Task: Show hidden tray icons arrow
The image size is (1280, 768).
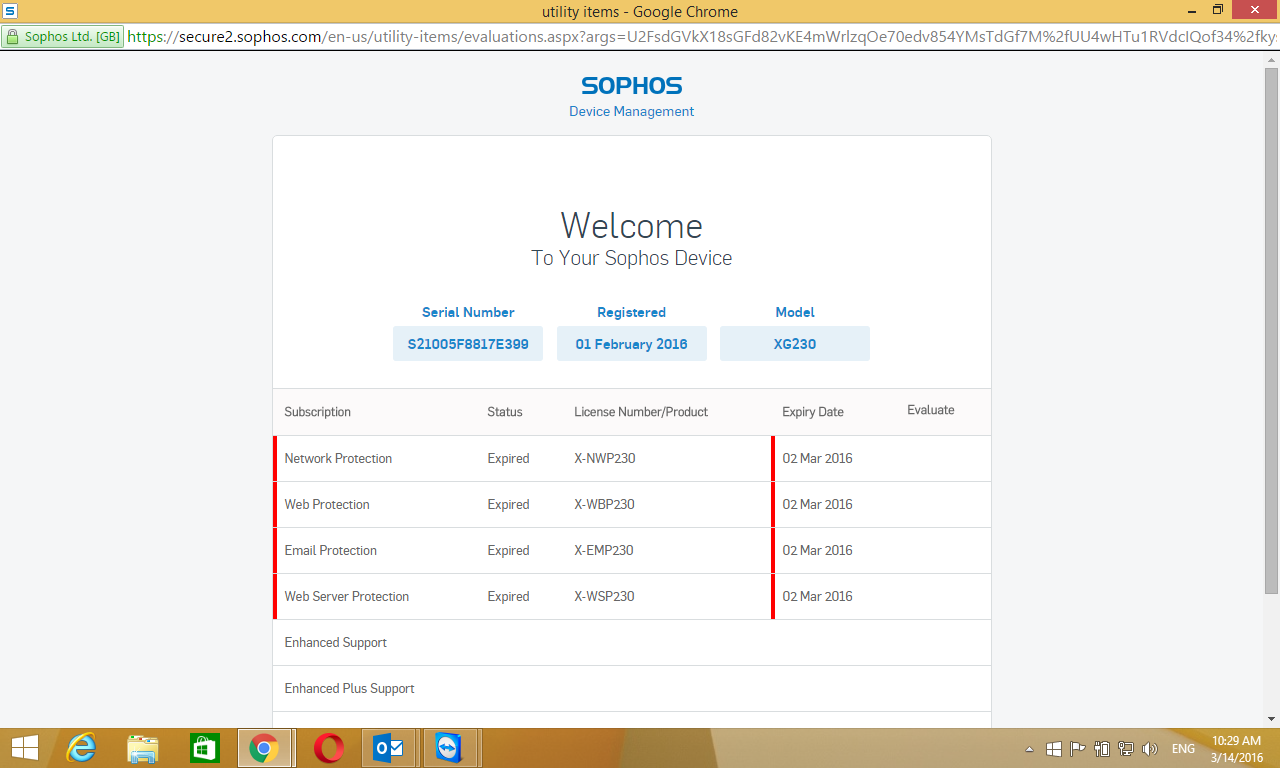Action: coord(1030,749)
